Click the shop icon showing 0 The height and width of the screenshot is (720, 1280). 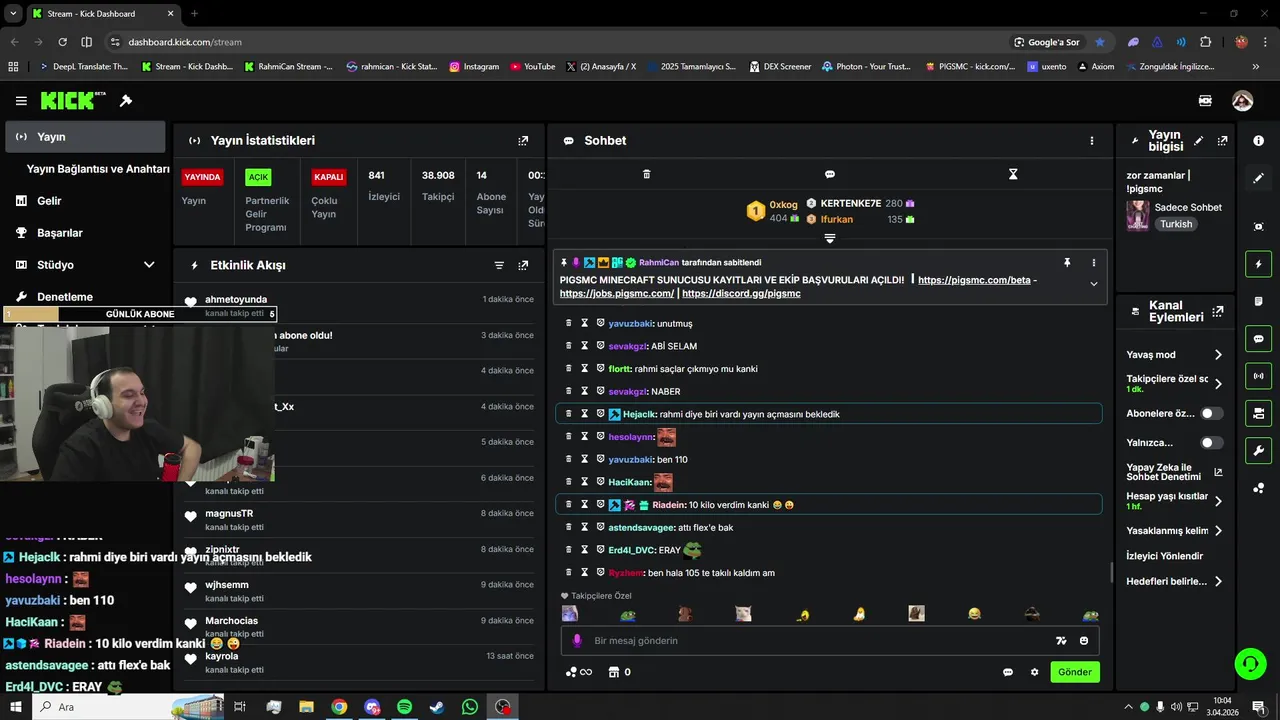pyautogui.click(x=620, y=672)
